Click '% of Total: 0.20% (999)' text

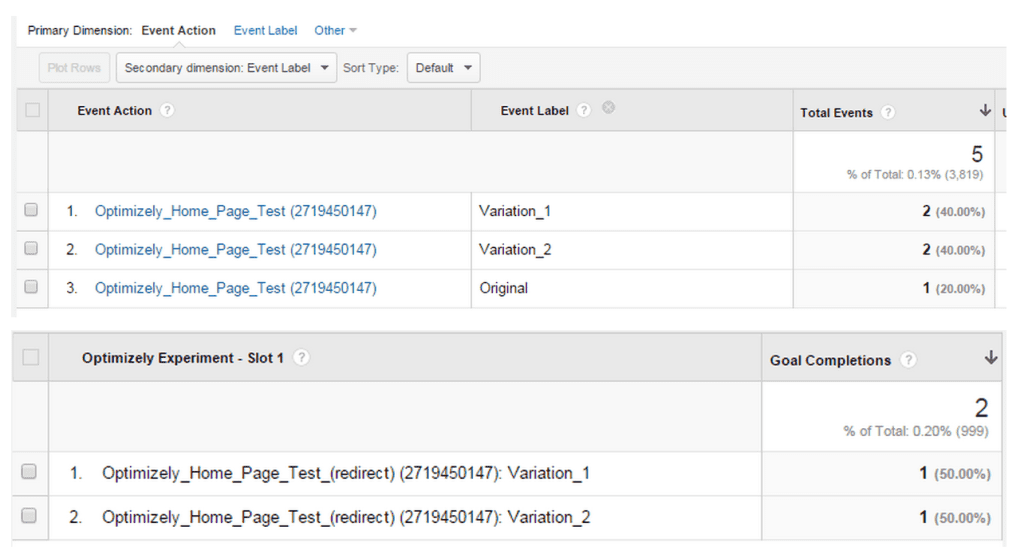pos(916,431)
